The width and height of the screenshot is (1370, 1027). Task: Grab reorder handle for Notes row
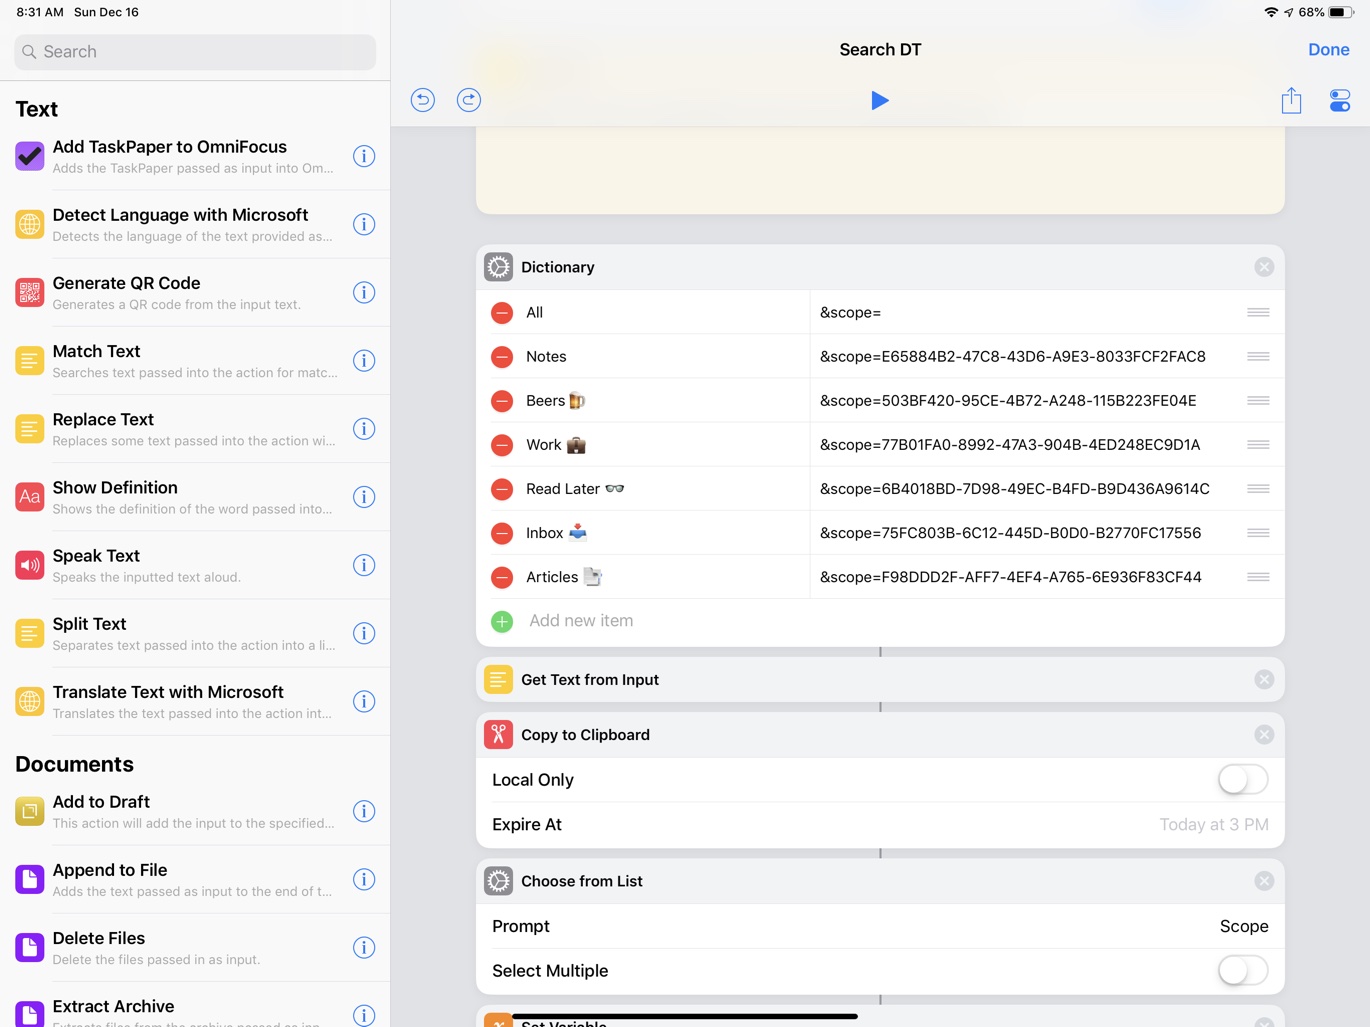(1258, 357)
